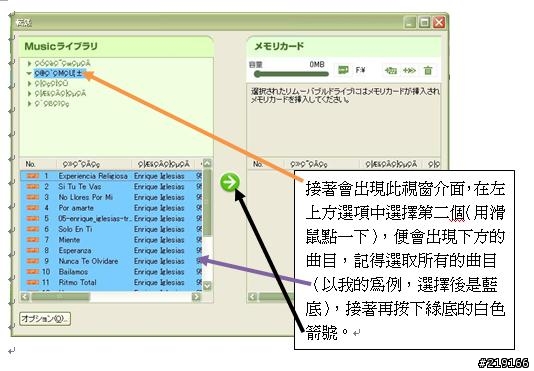The width and height of the screenshot is (534, 371).
Task: Click the insert memory card message text
Action: [345, 95]
